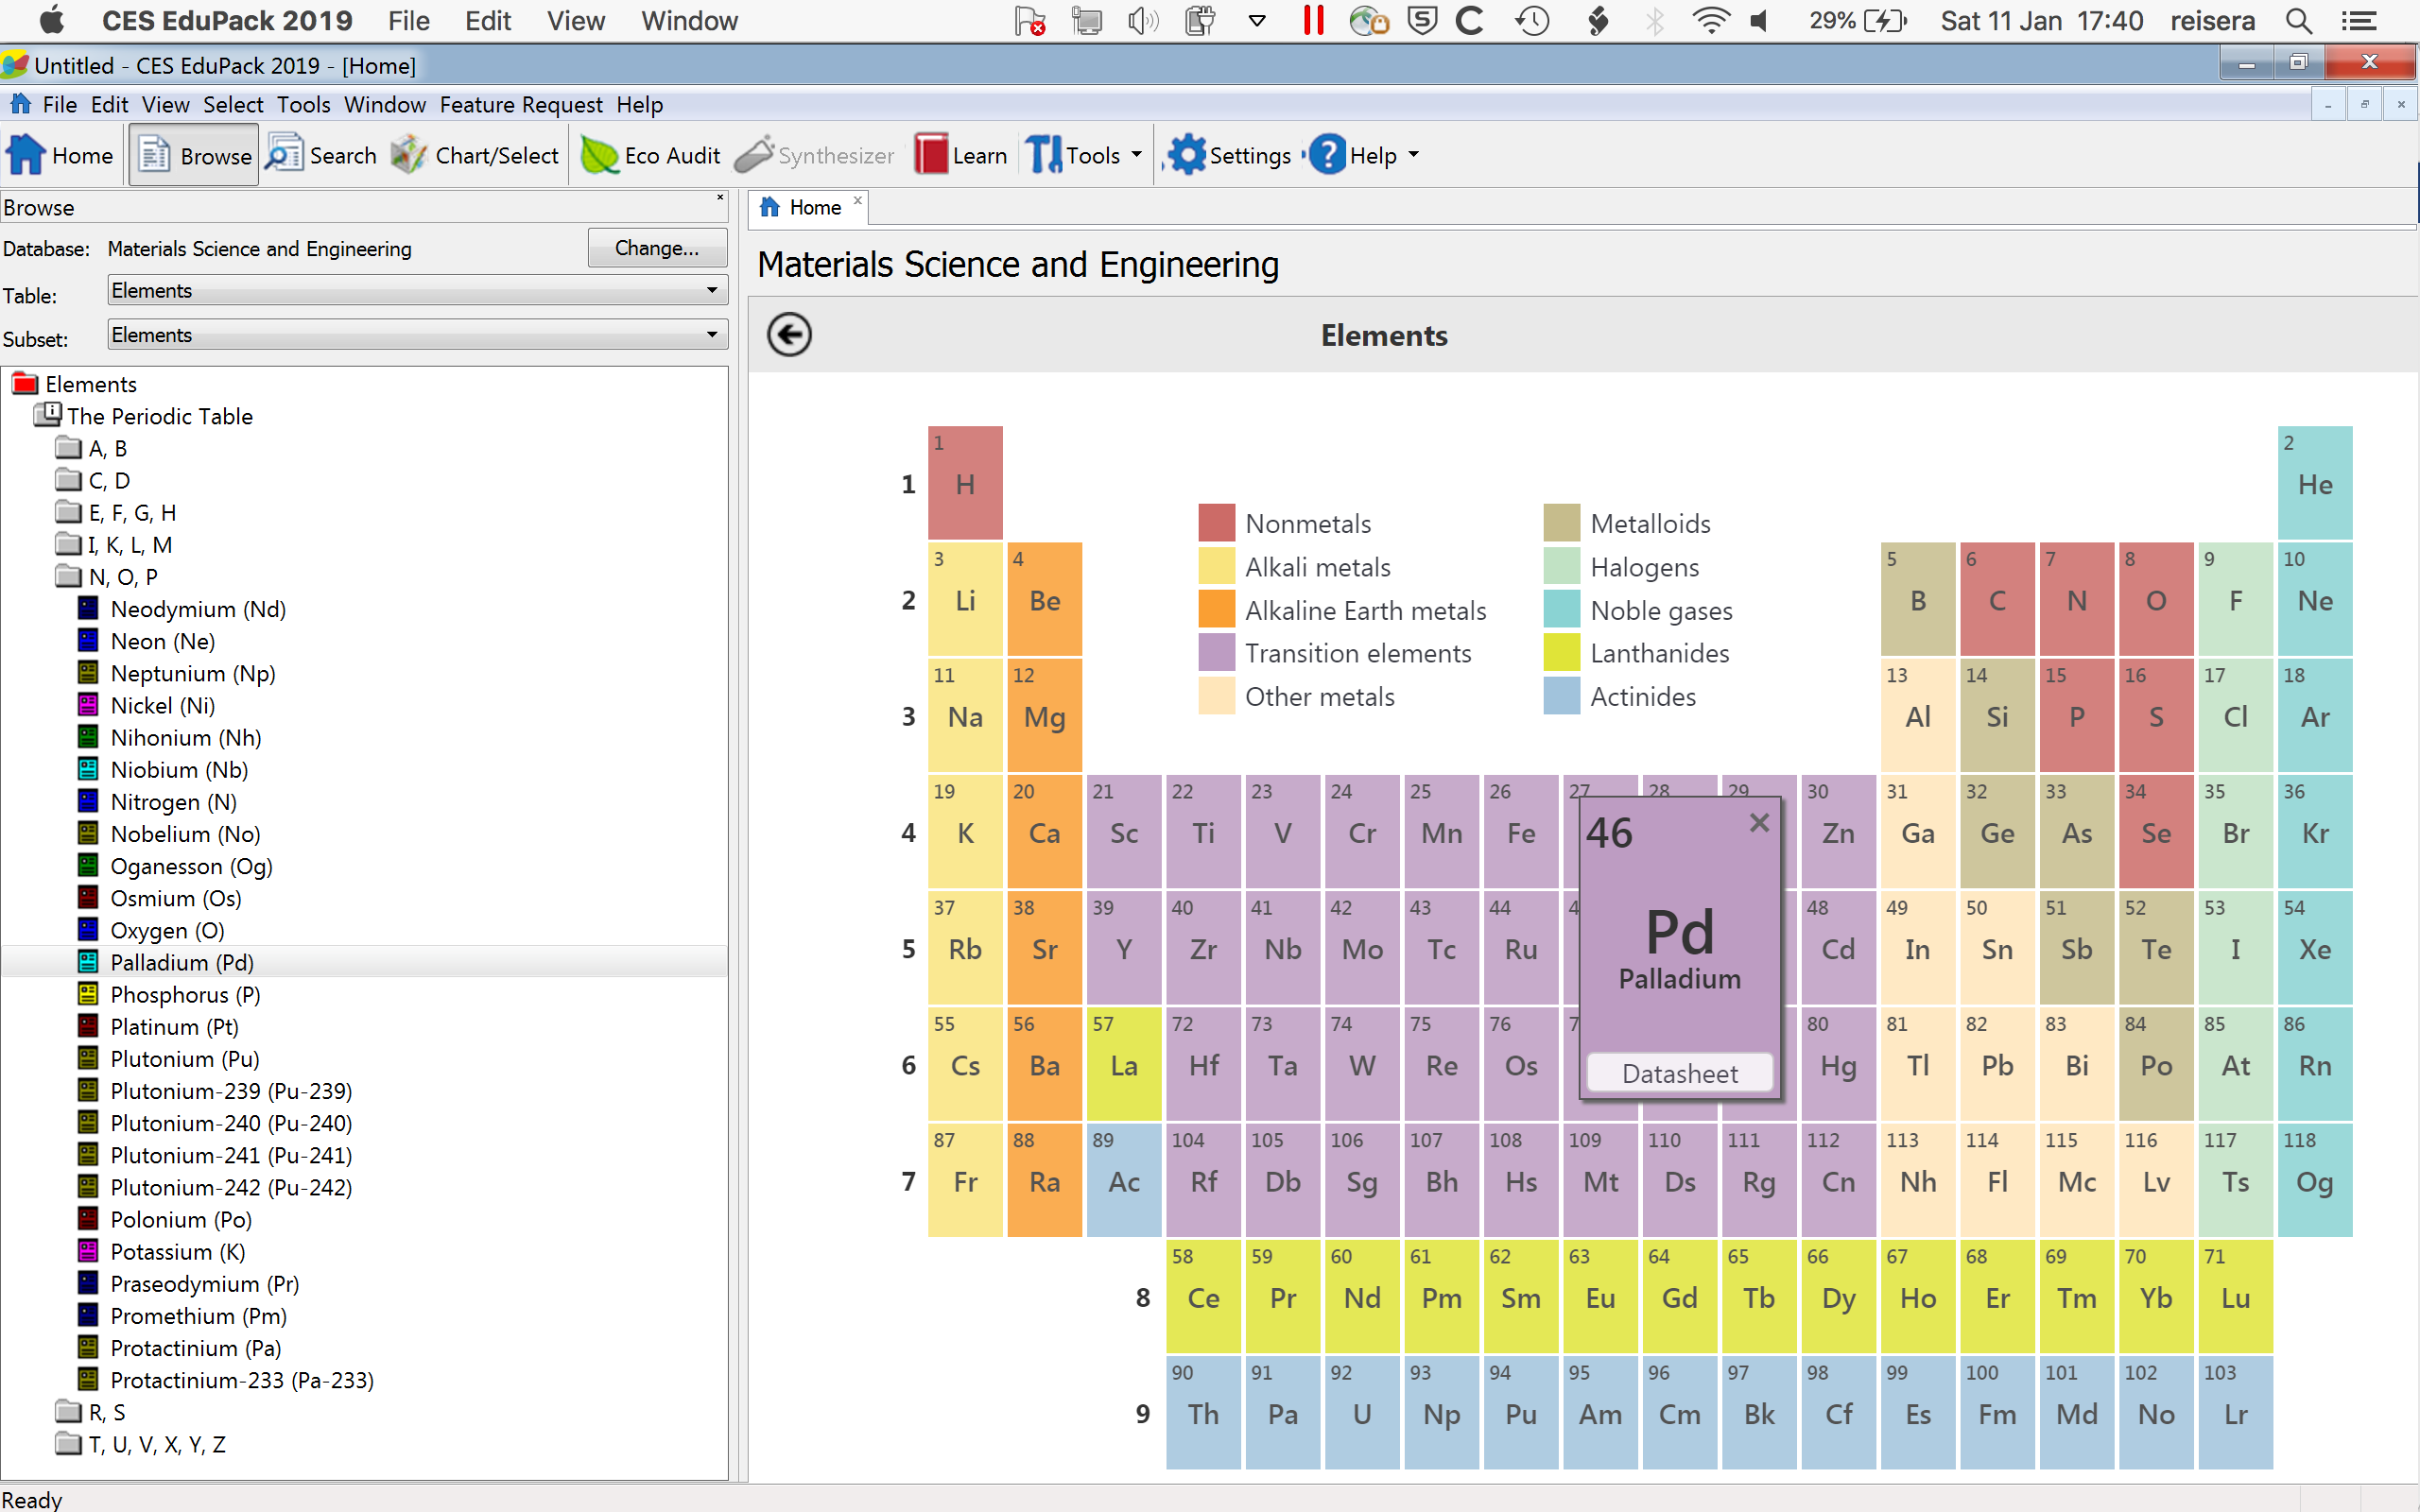
Task: Open Settings gear in toolbar
Action: pos(1187,155)
